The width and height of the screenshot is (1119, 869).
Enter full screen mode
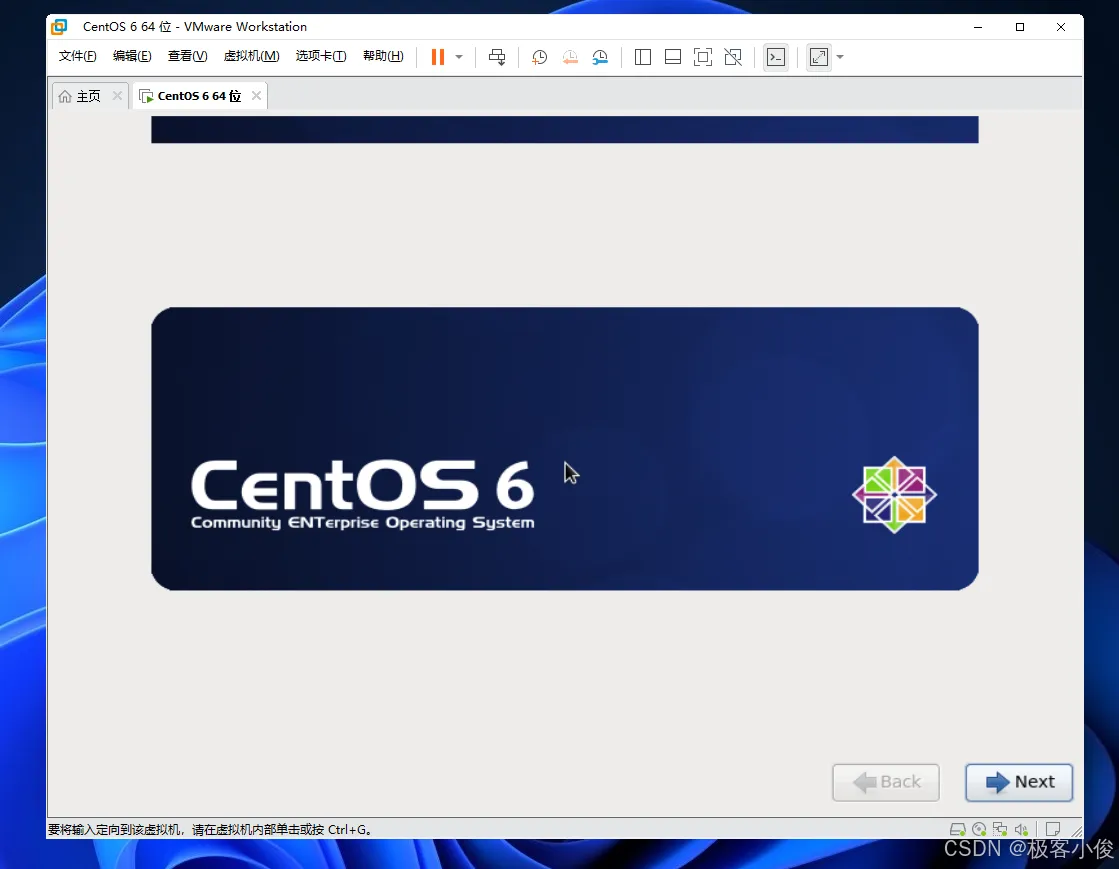point(702,57)
